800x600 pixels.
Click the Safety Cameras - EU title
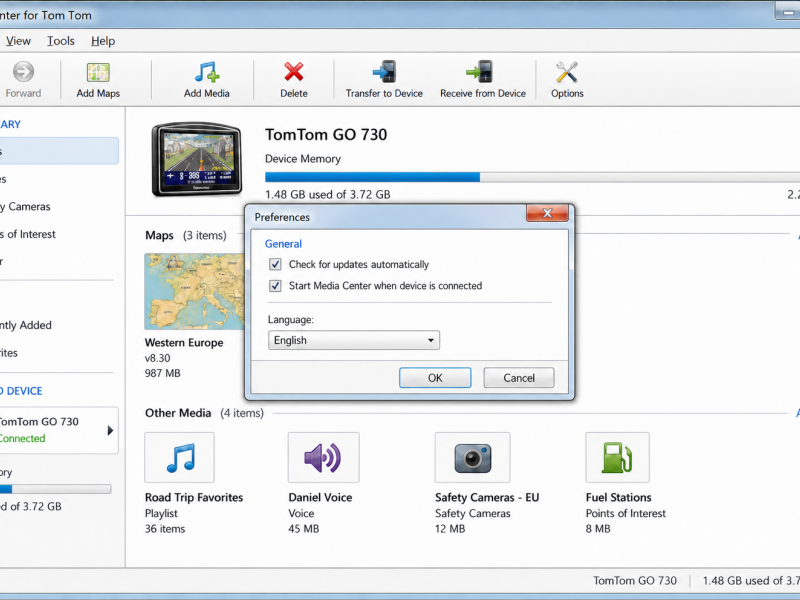point(487,497)
